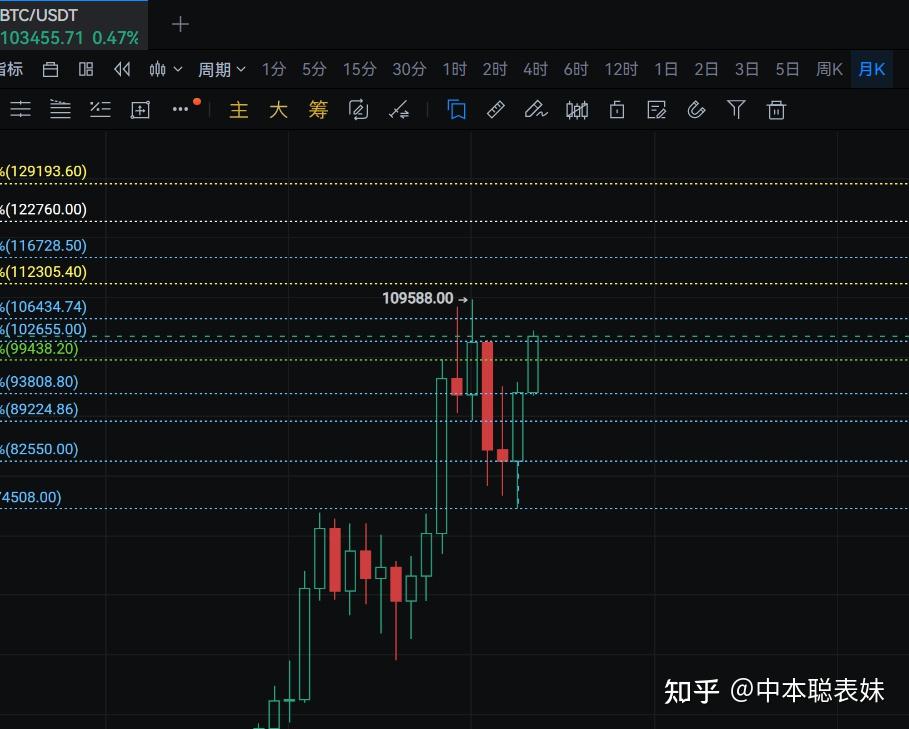Expand the 周期 period dropdown
909x729 pixels.
pyautogui.click(x=221, y=70)
